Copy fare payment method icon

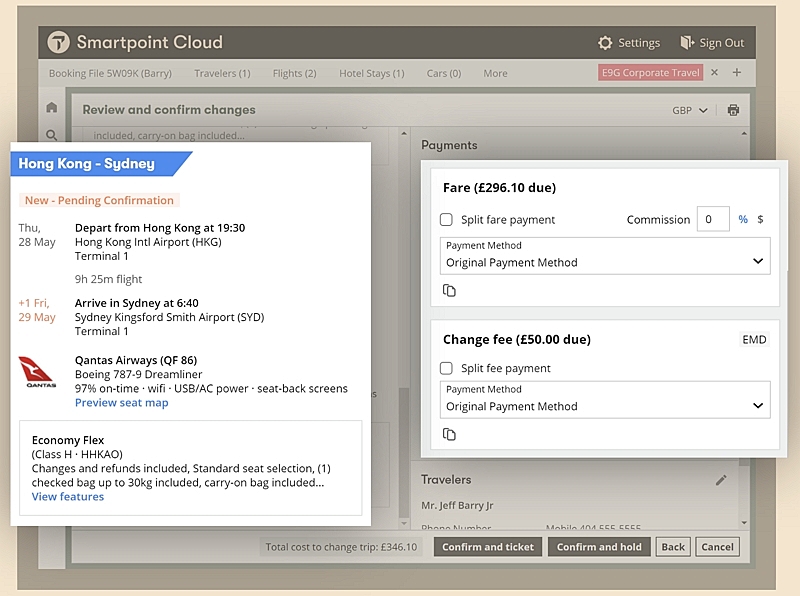pos(449,290)
